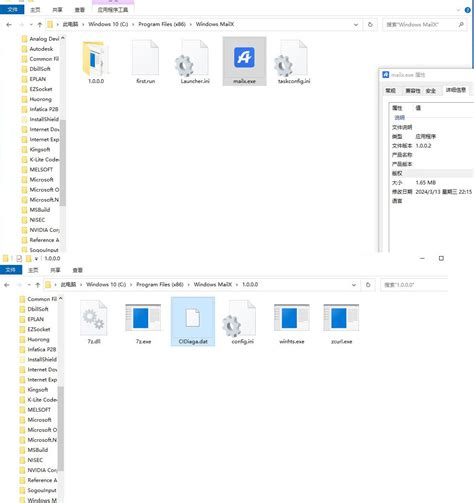Open the Huorong folder in the top sidebar
Image resolution: width=474 pixels, height=503 pixels.
pos(36,99)
